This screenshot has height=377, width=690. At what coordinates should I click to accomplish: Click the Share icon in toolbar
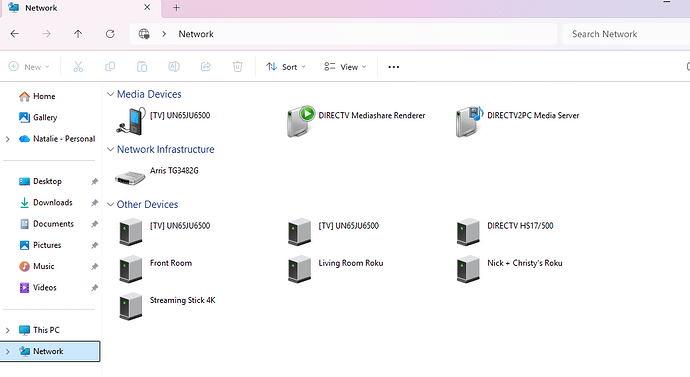[x=206, y=67]
